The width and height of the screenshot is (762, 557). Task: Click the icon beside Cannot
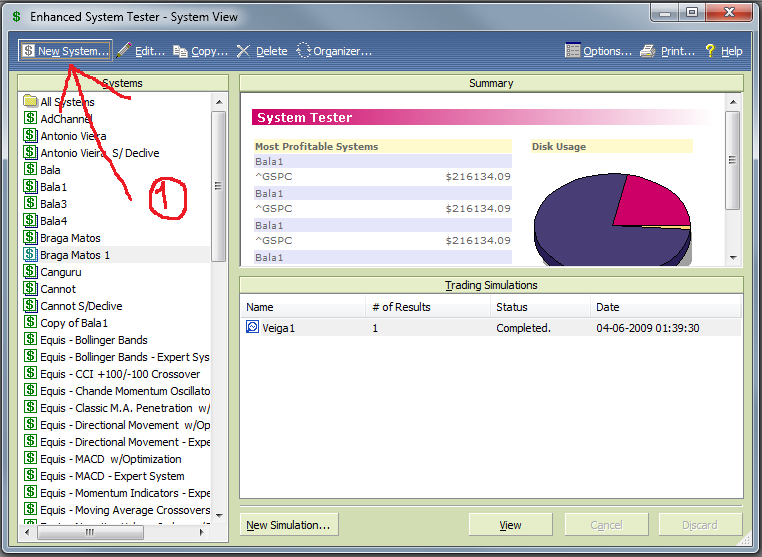pos(30,288)
